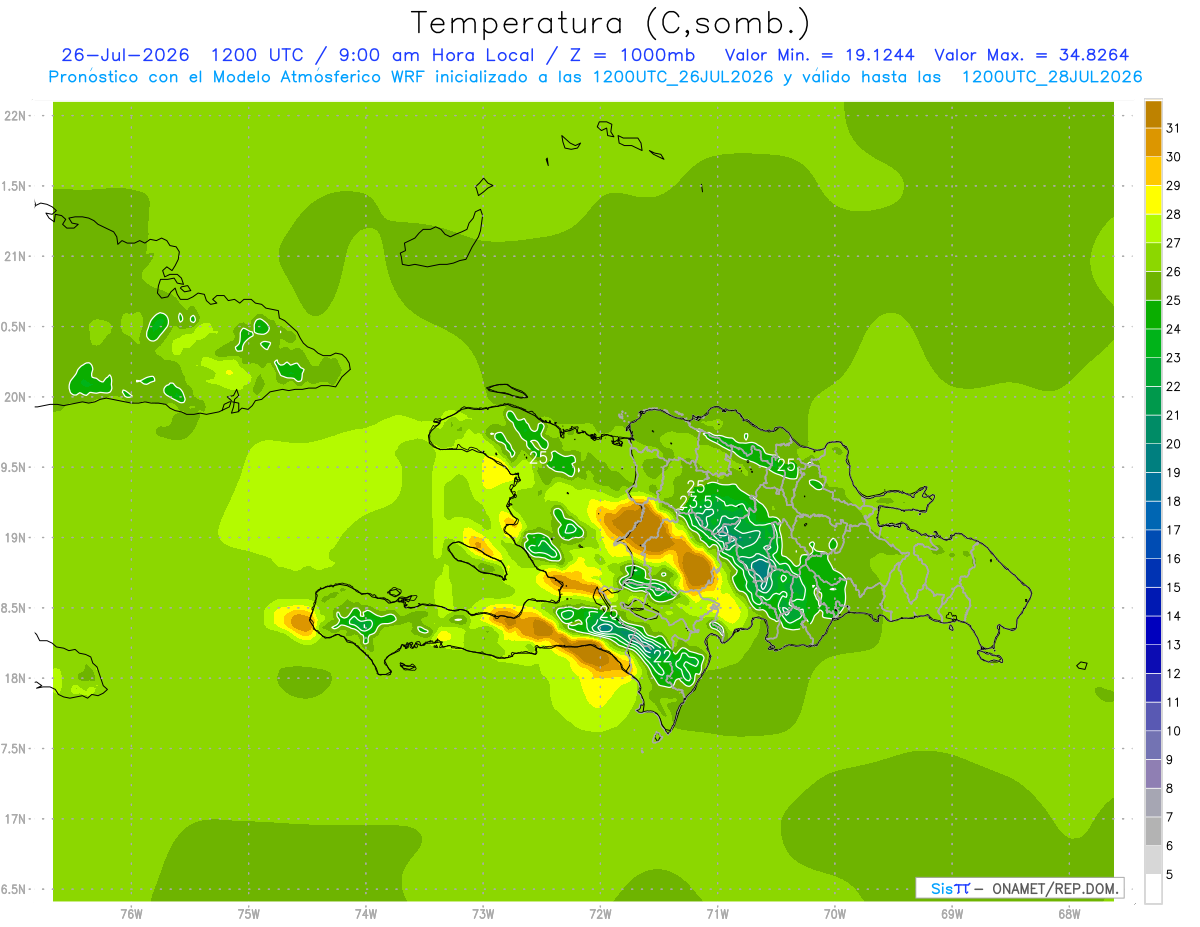Click the legend value "14"
The image size is (1200, 927).
pyautogui.click(x=1173, y=616)
